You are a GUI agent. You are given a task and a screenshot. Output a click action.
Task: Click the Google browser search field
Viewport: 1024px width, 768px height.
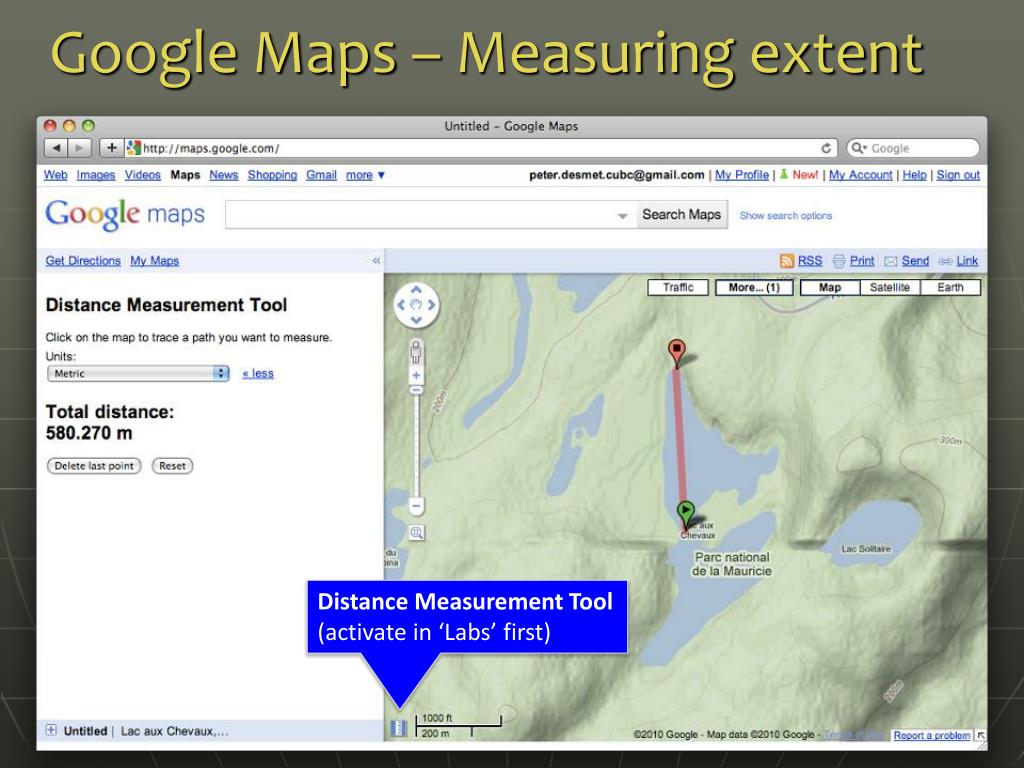[x=913, y=148]
